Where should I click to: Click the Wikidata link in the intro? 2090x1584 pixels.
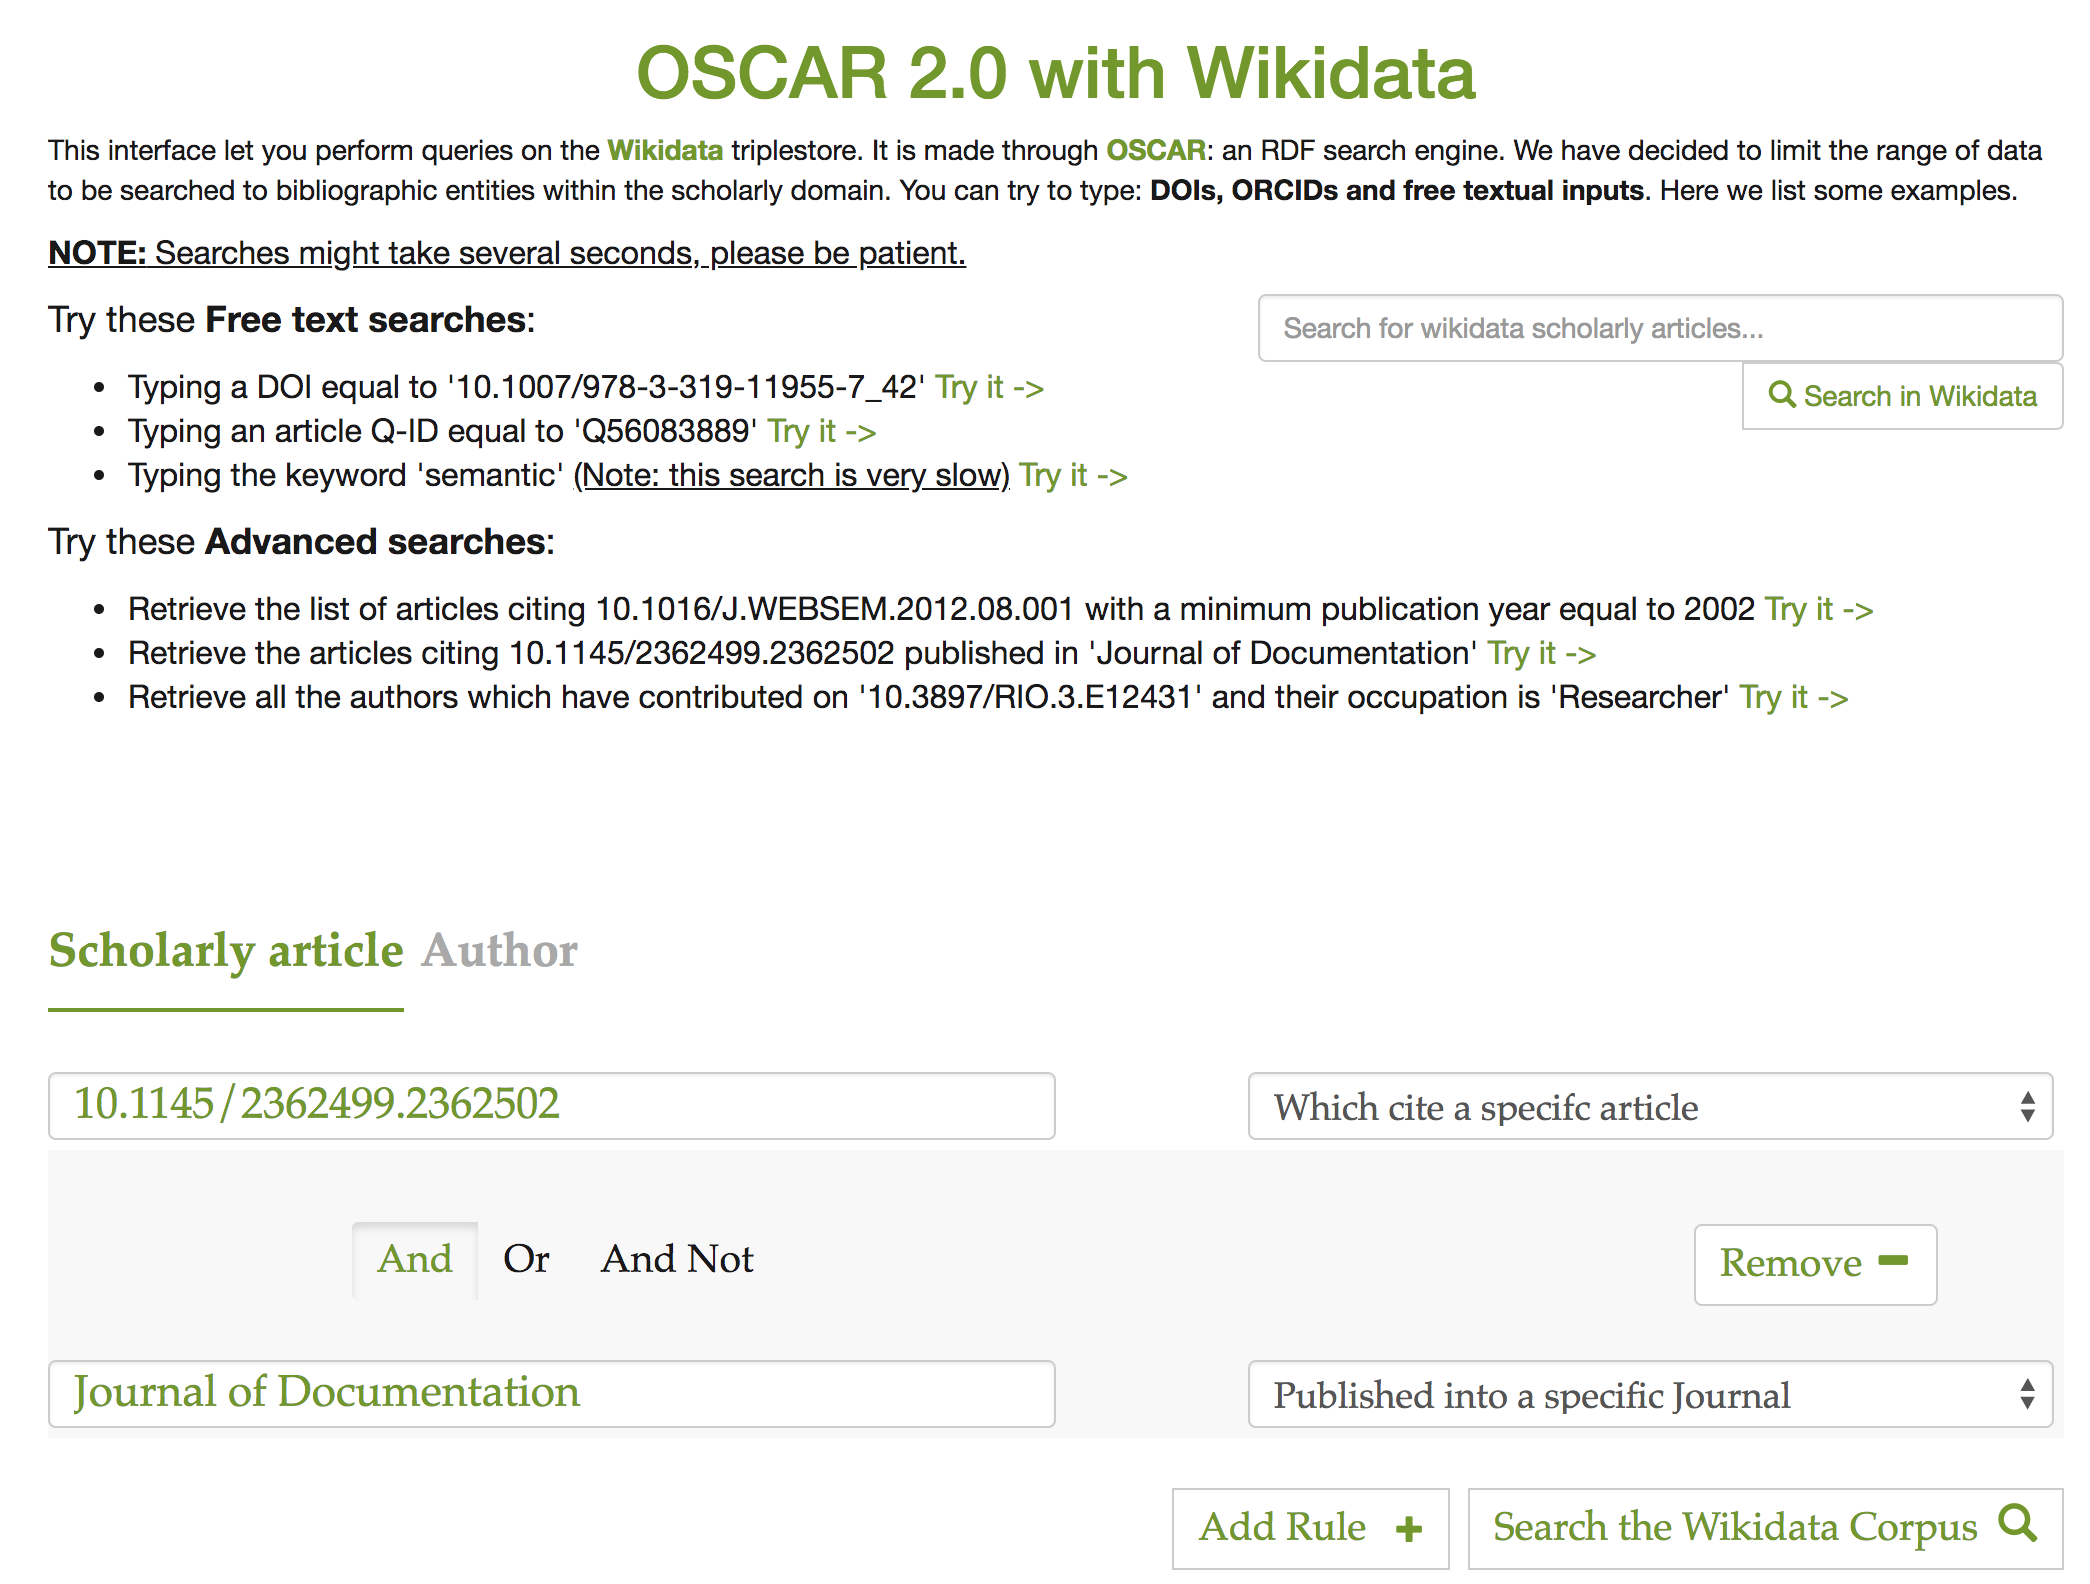click(665, 150)
